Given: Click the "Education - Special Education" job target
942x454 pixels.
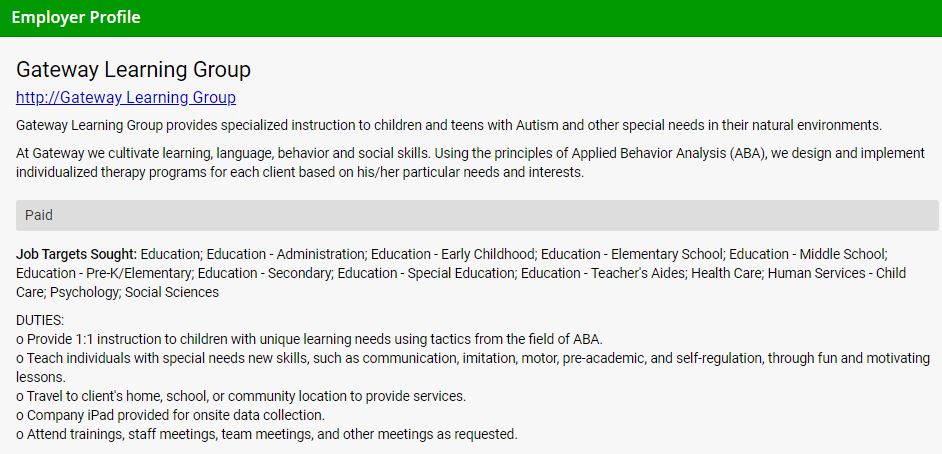Looking at the screenshot, I should [x=425, y=273].
